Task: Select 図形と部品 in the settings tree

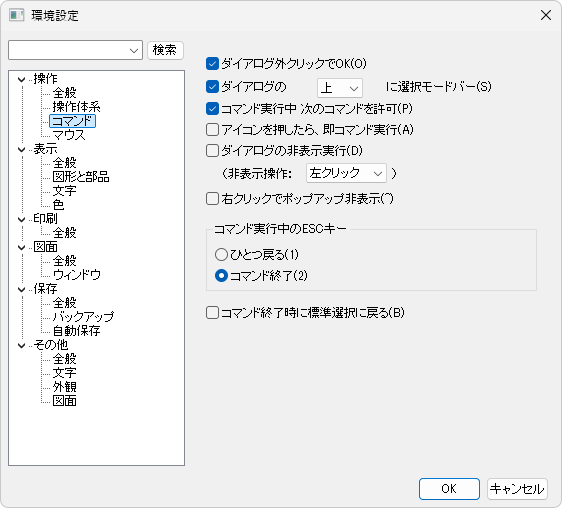Action: 81,176
